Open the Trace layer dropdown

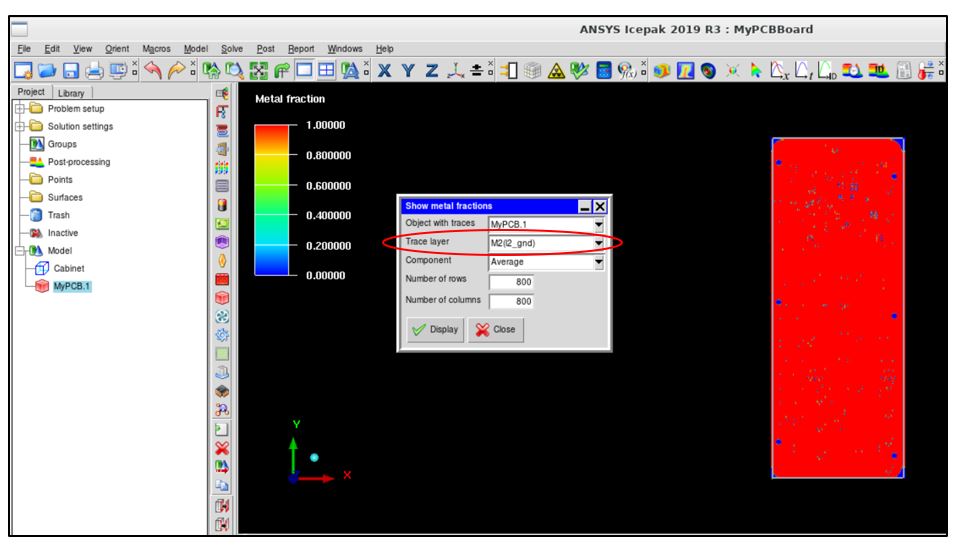click(599, 243)
